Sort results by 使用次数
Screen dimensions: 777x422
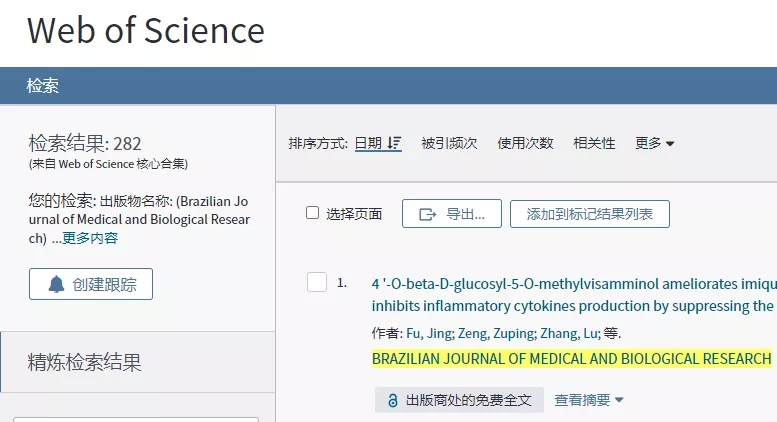click(525, 143)
